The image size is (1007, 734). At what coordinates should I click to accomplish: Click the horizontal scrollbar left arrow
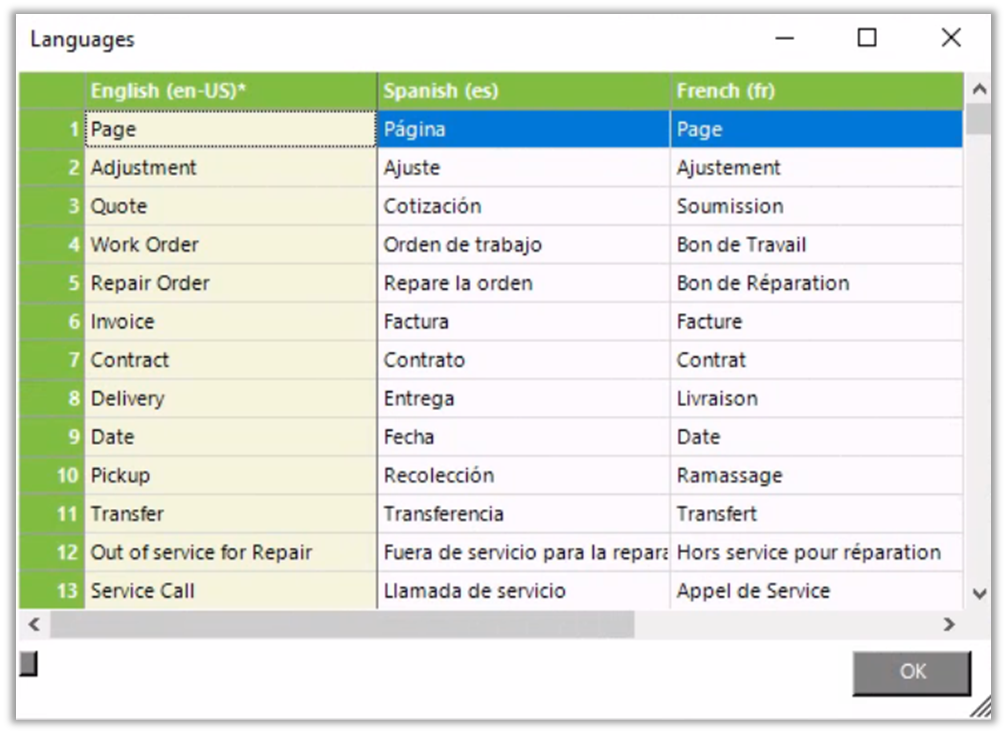pyautogui.click(x=33, y=624)
